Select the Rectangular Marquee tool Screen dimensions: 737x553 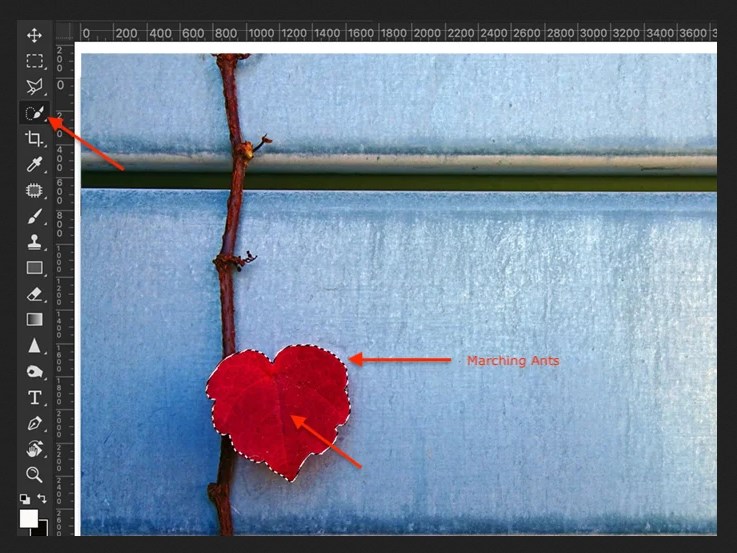pyautogui.click(x=34, y=61)
